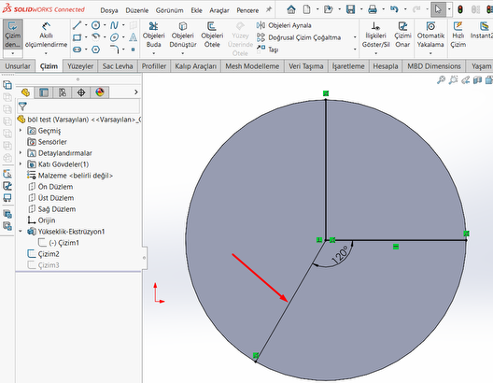Open the FeatureManager design tree tab
Viewport: 494px width, 384px height.
tap(26, 92)
